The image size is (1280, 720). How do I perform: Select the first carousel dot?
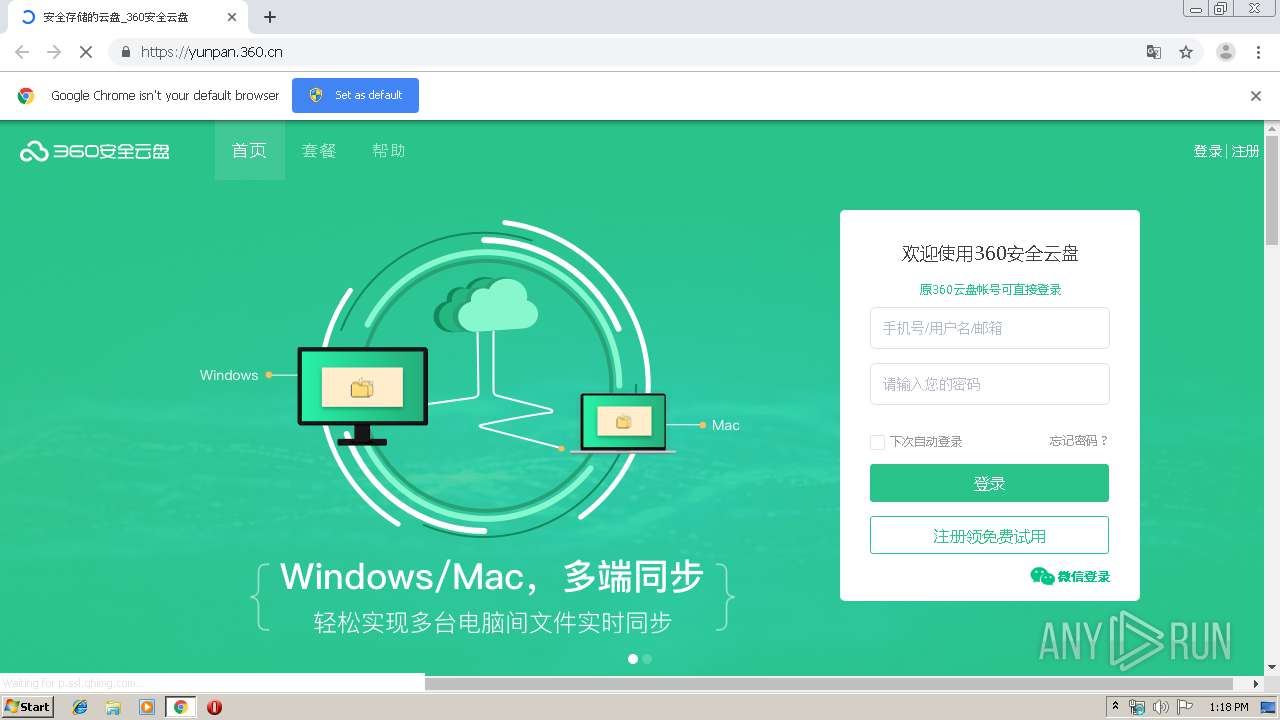632,659
